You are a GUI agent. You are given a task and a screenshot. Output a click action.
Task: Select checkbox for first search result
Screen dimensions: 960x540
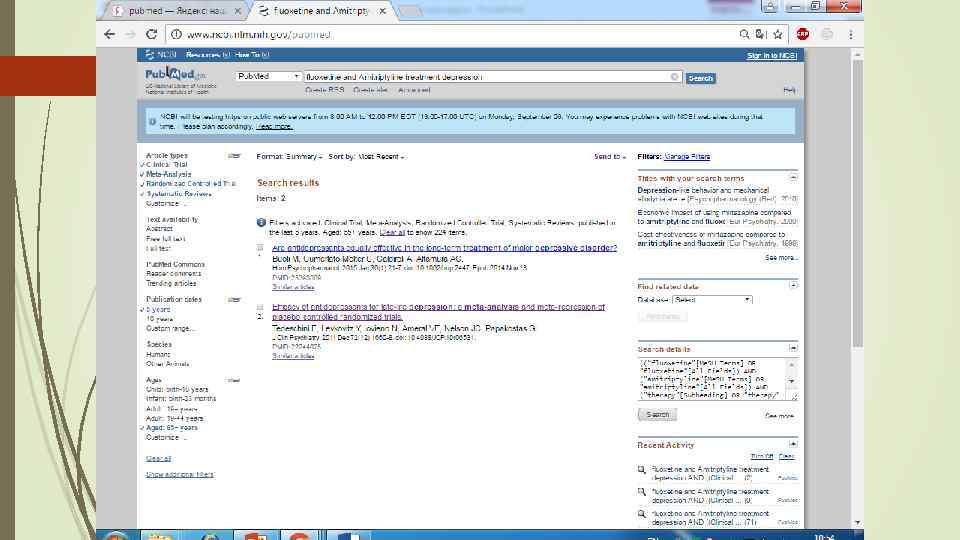coord(260,248)
